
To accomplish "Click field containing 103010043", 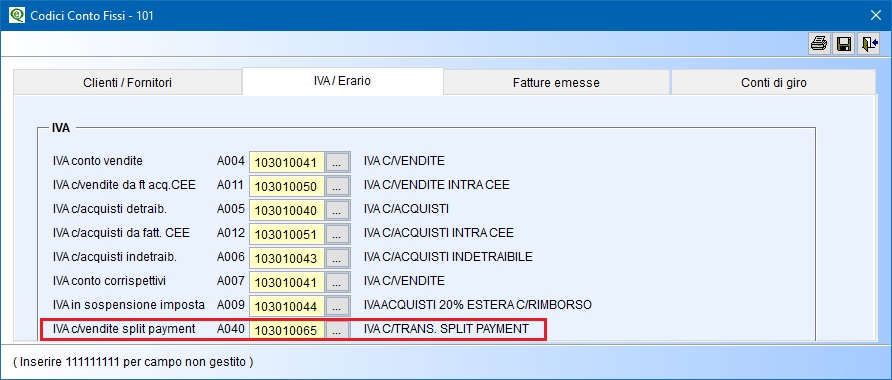I will click(287, 258).
